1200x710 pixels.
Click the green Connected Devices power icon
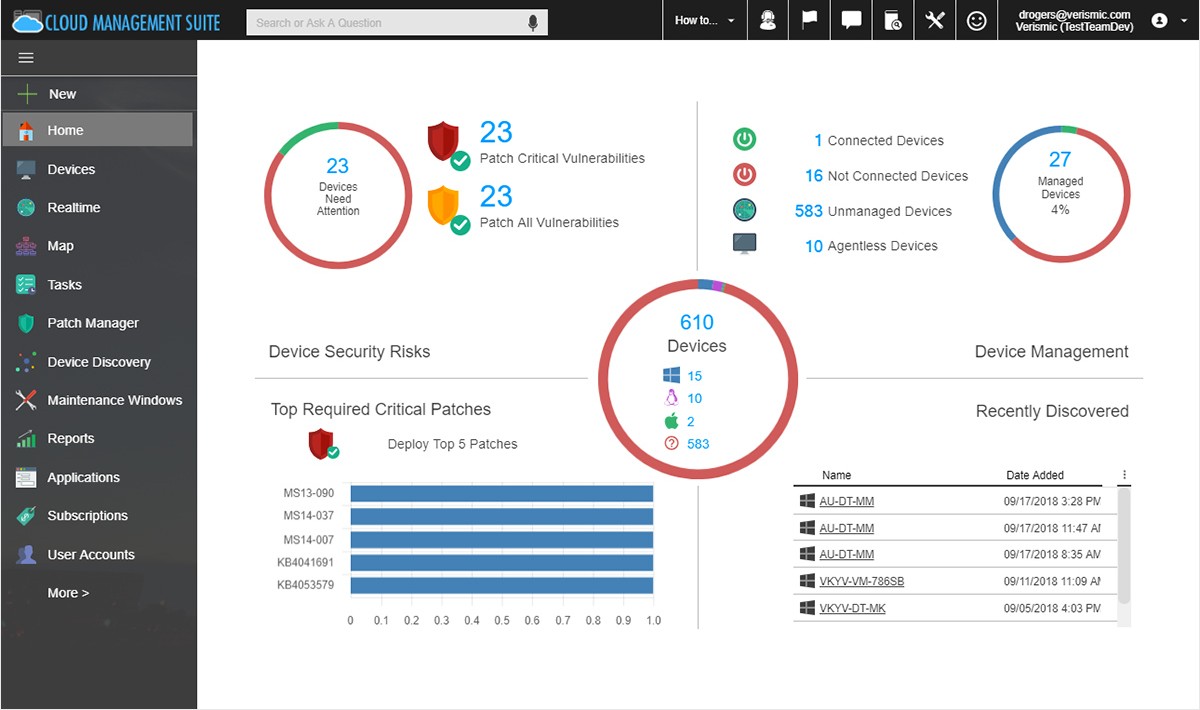744,140
